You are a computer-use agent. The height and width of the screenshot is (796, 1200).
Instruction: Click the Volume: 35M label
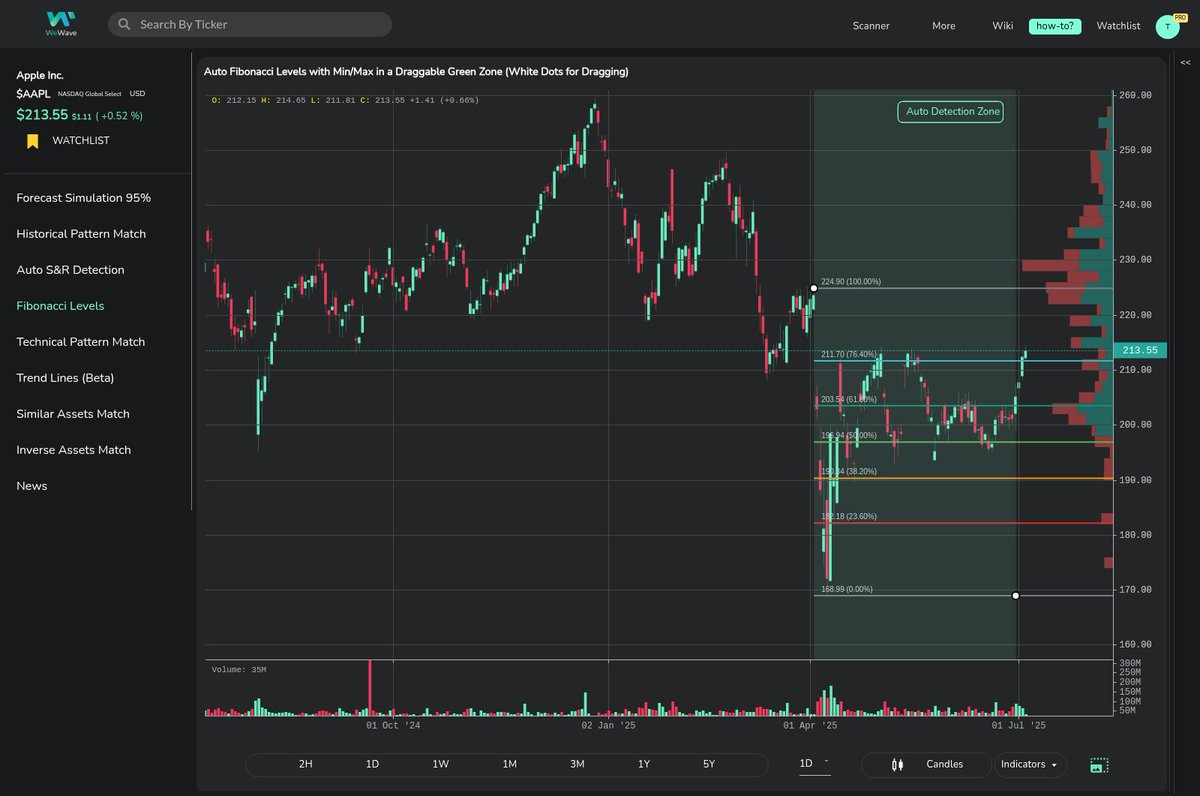(x=239, y=669)
